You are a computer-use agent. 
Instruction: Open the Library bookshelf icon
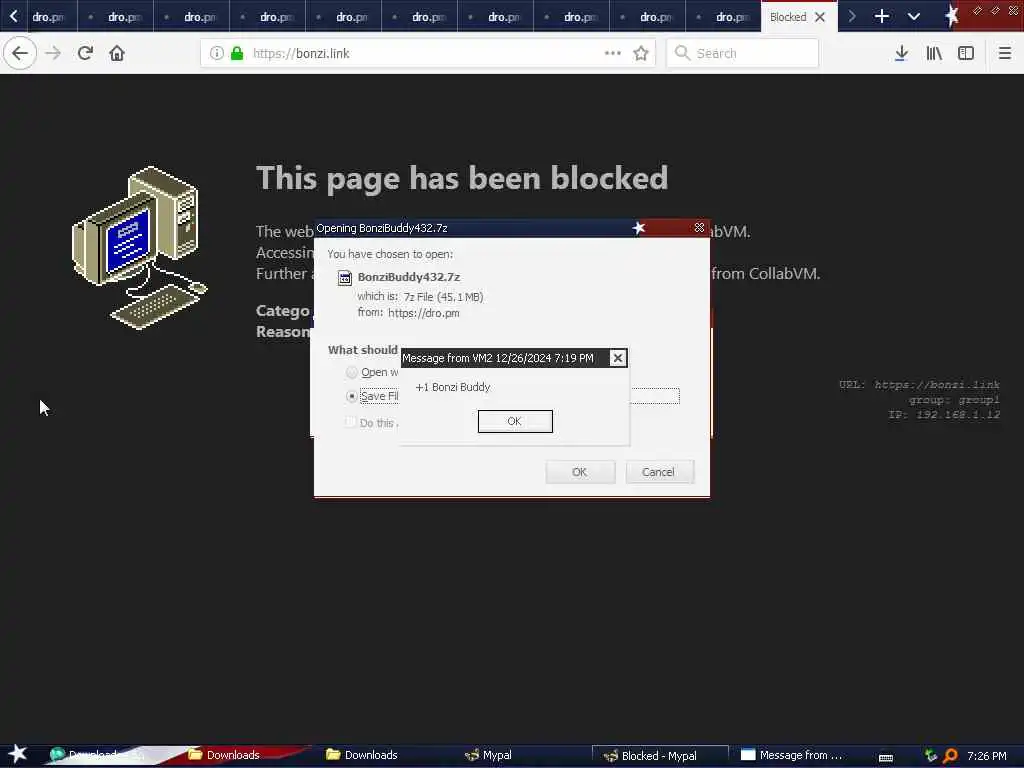[x=934, y=53]
